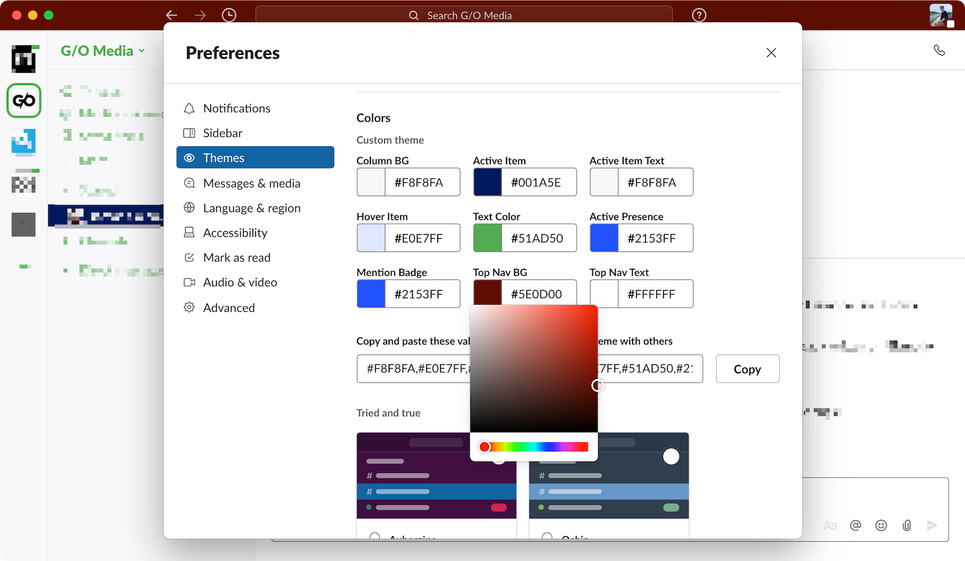Click the Active Item color swatch
The image size is (965, 561).
coord(487,182)
